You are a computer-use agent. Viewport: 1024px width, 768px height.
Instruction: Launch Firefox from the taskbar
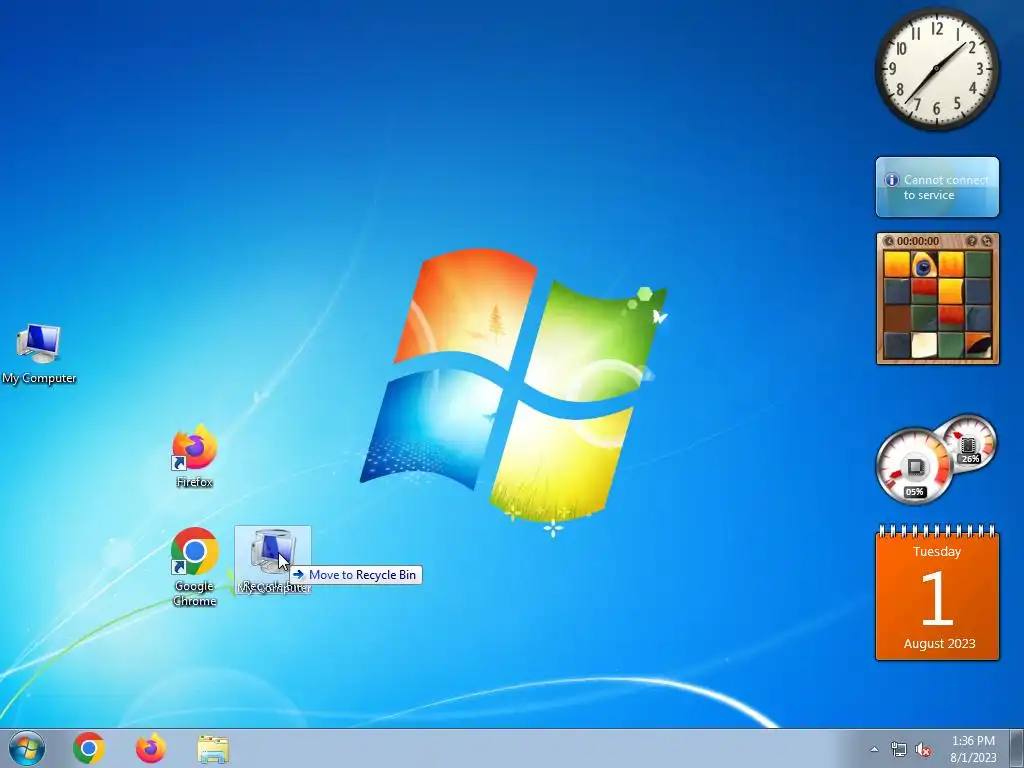(x=151, y=748)
